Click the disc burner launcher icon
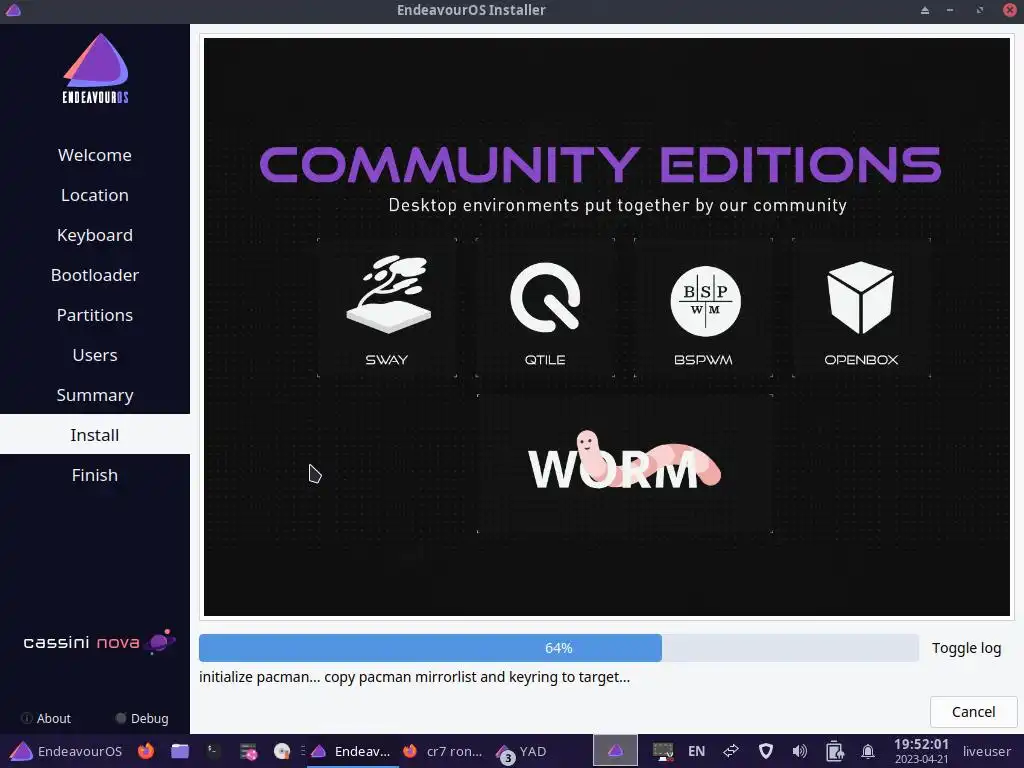Screen dimensions: 1024x768 point(281,751)
